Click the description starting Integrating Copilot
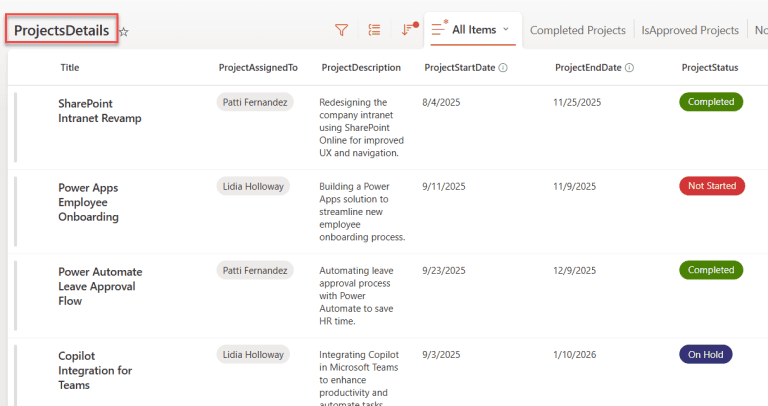Viewport: 768px width, 406px height. click(x=359, y=379)
